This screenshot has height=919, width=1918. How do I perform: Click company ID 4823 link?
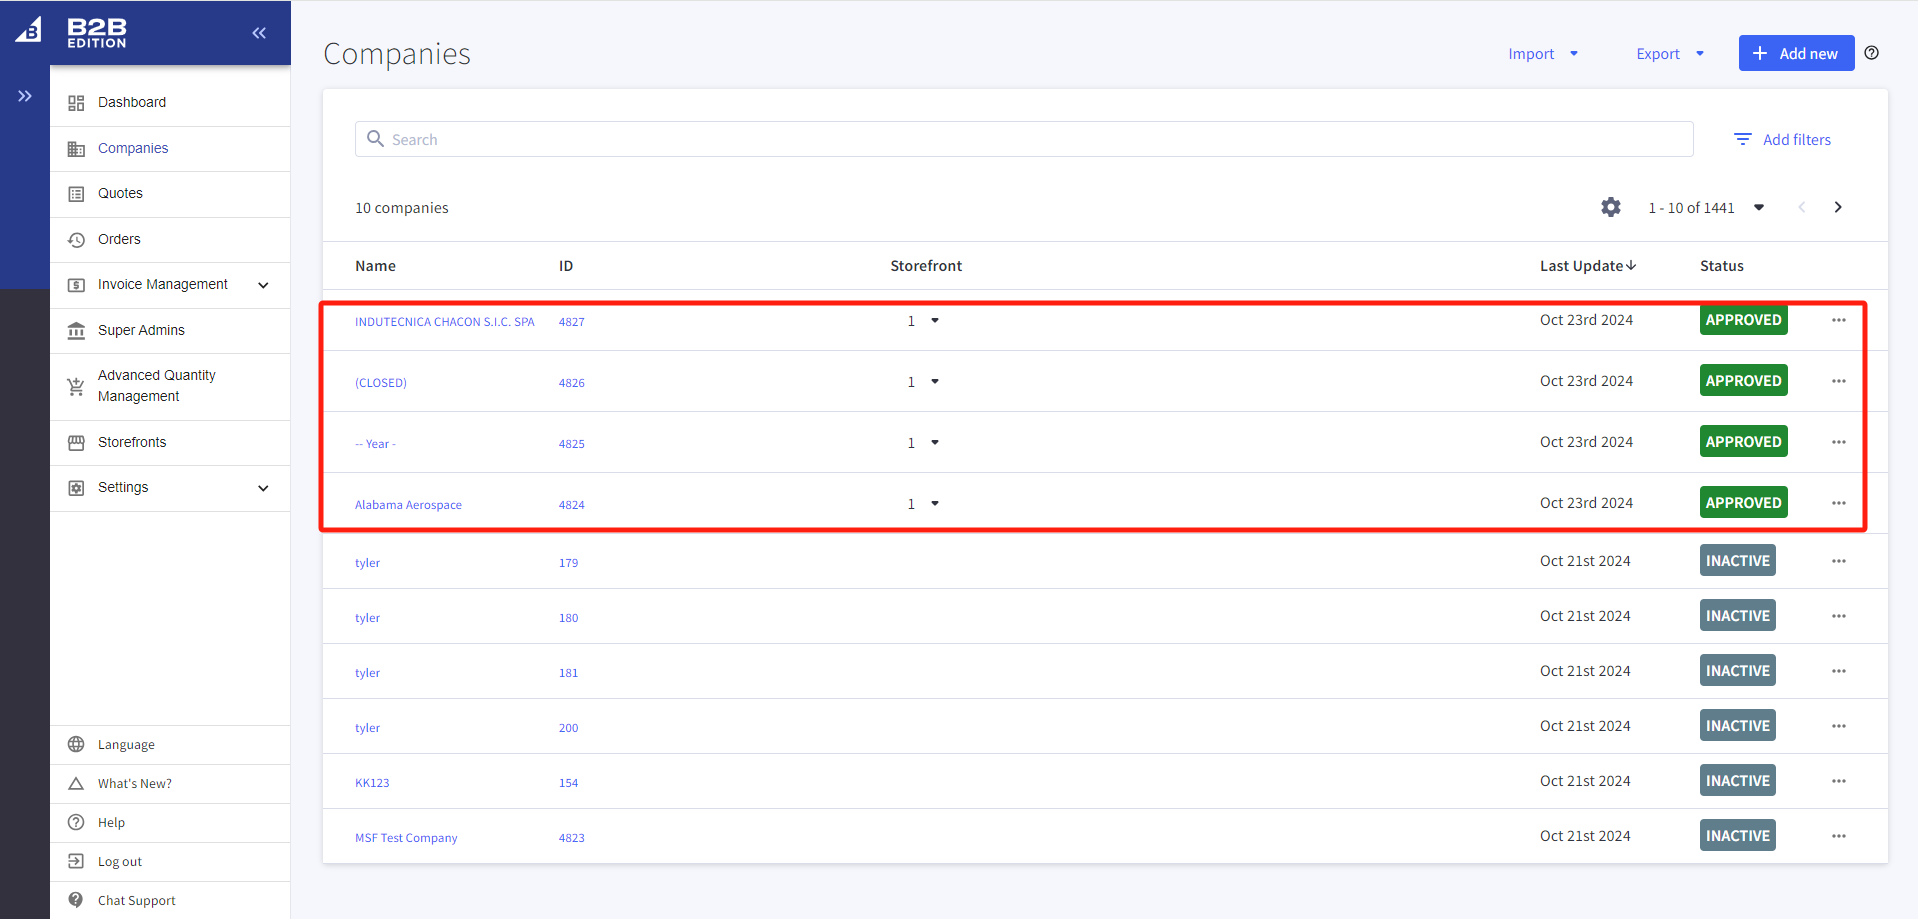click(x=571, y=838)
